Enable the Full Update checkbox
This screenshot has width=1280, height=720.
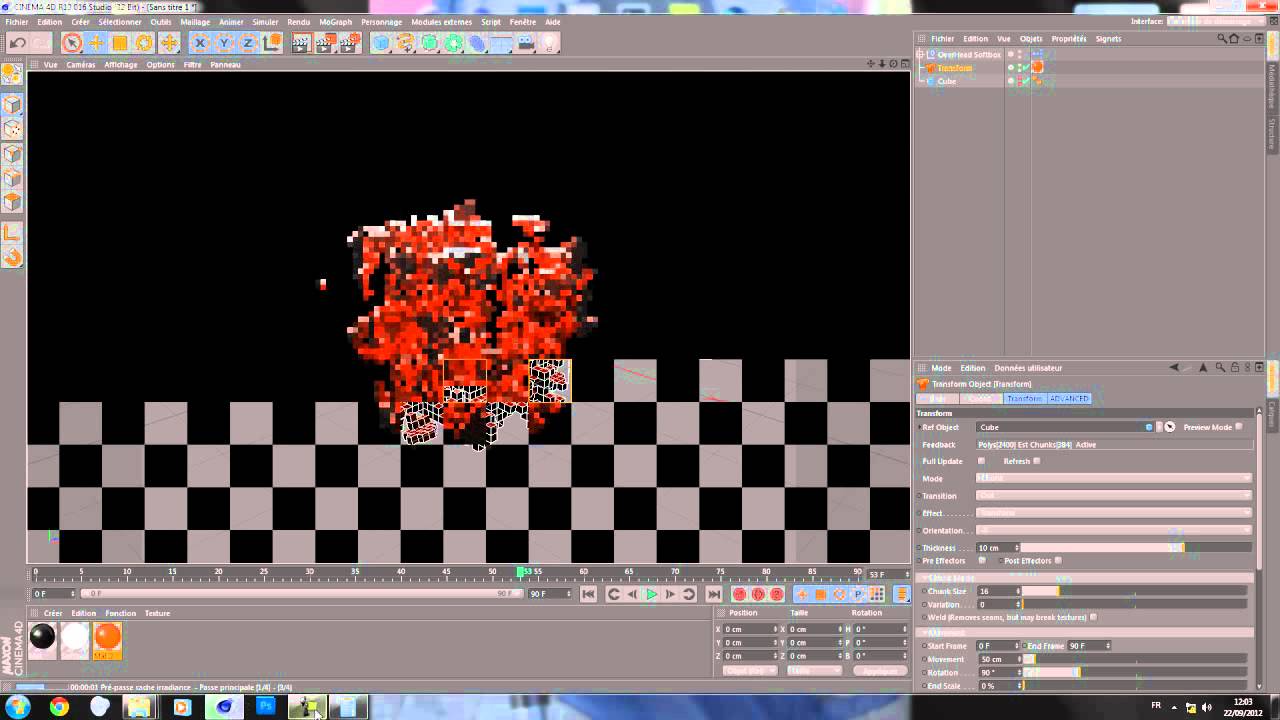[x=981, y=461]
